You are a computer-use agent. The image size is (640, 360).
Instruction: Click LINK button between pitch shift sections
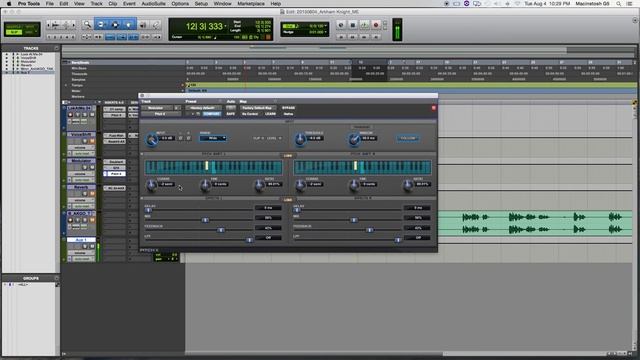pyautogui.click(x=288, y=156)
